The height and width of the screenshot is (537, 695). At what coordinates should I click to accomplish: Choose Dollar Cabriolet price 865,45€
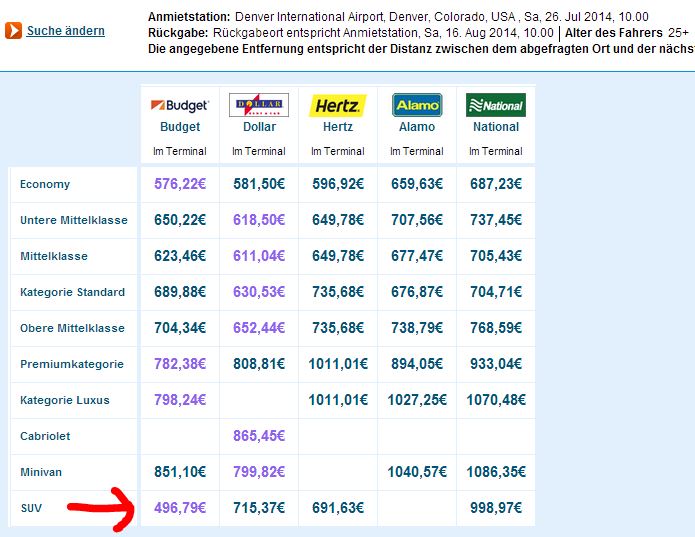click(259, 436)
